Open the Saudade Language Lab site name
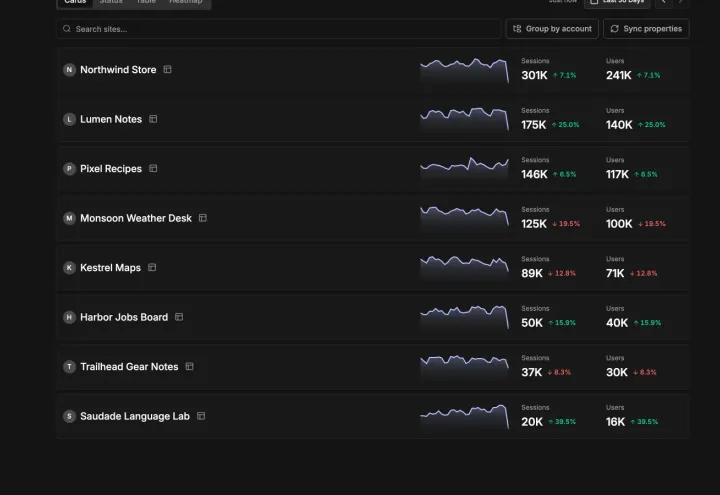This screenshot has height=495, width=720. coord(135,416)
